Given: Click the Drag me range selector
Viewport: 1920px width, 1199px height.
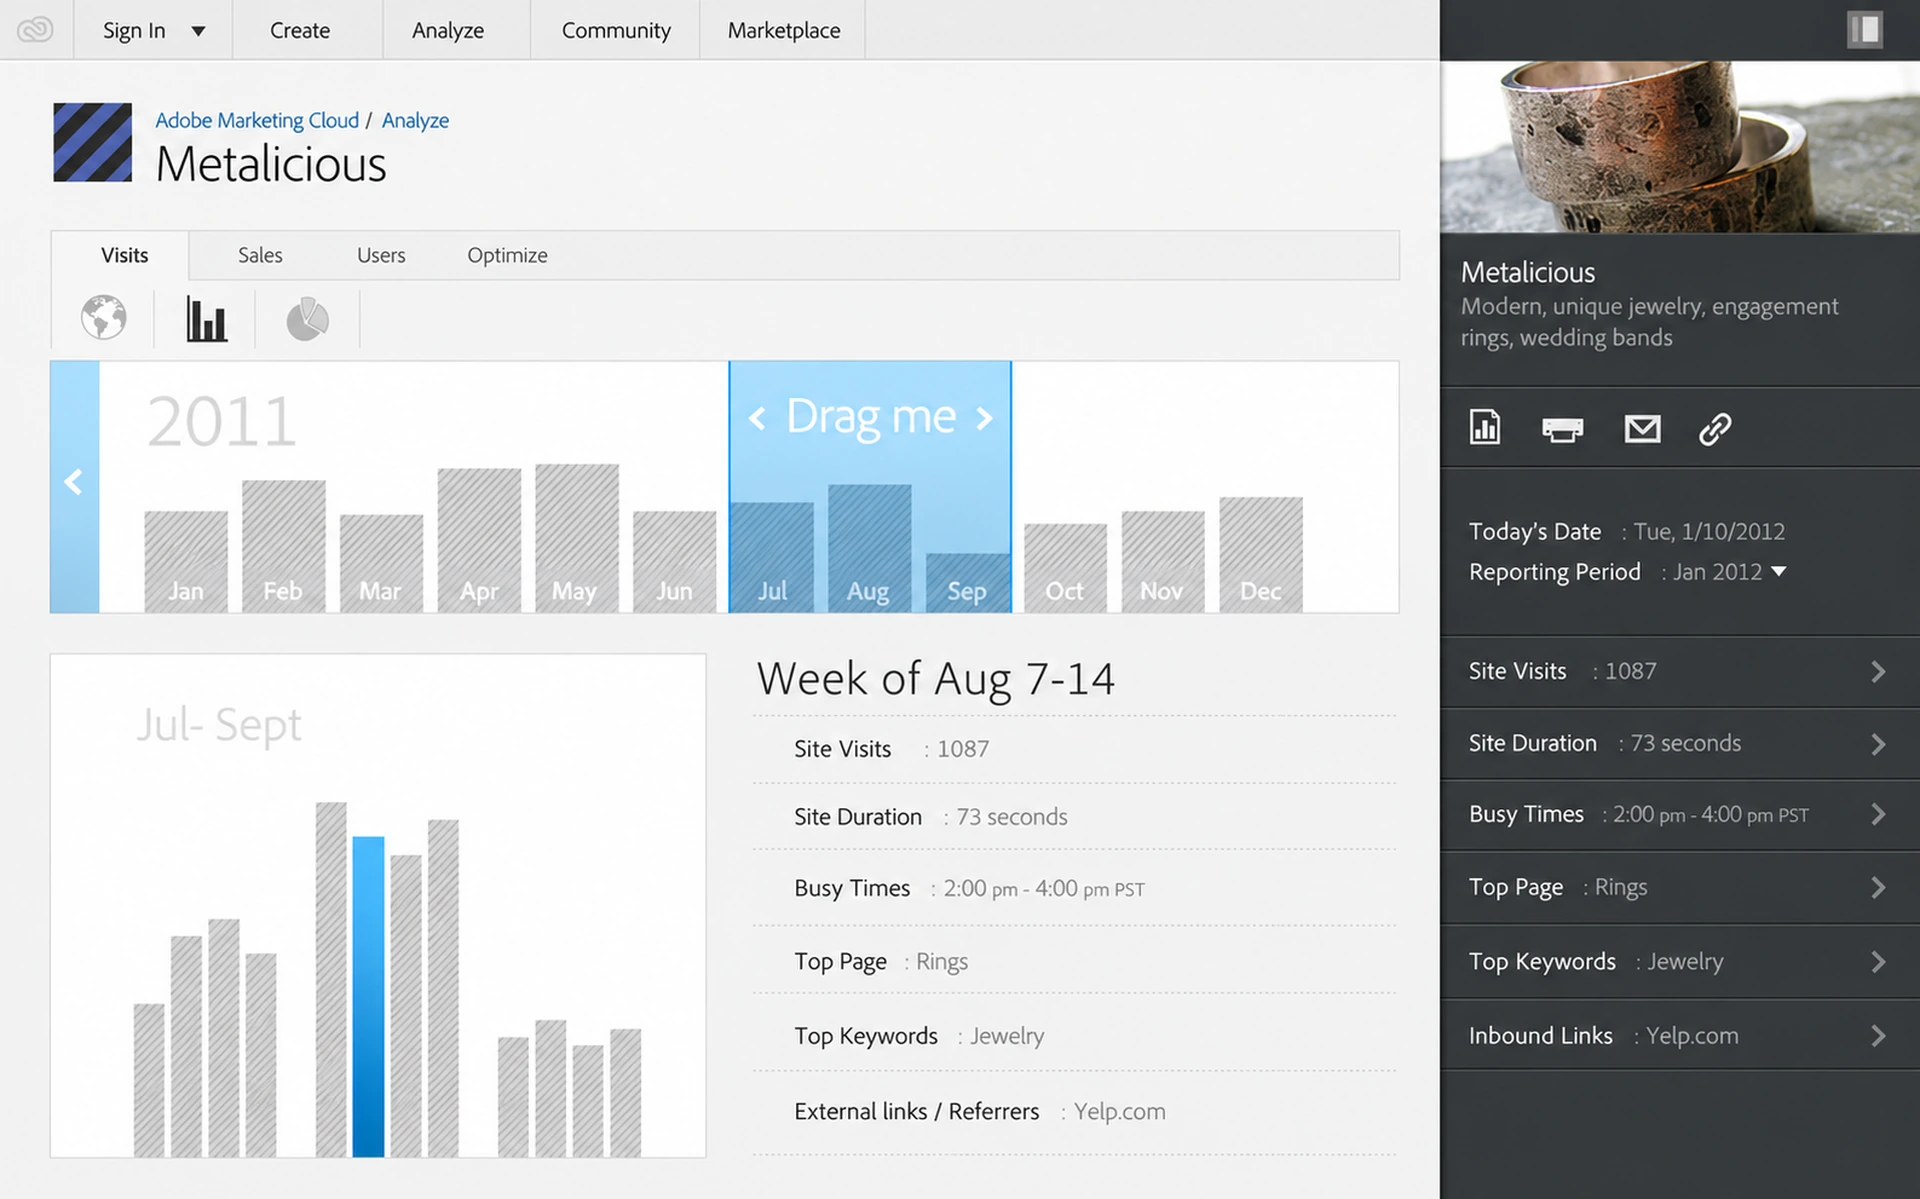Looking at the screenshot, I should tap(870, 486).
